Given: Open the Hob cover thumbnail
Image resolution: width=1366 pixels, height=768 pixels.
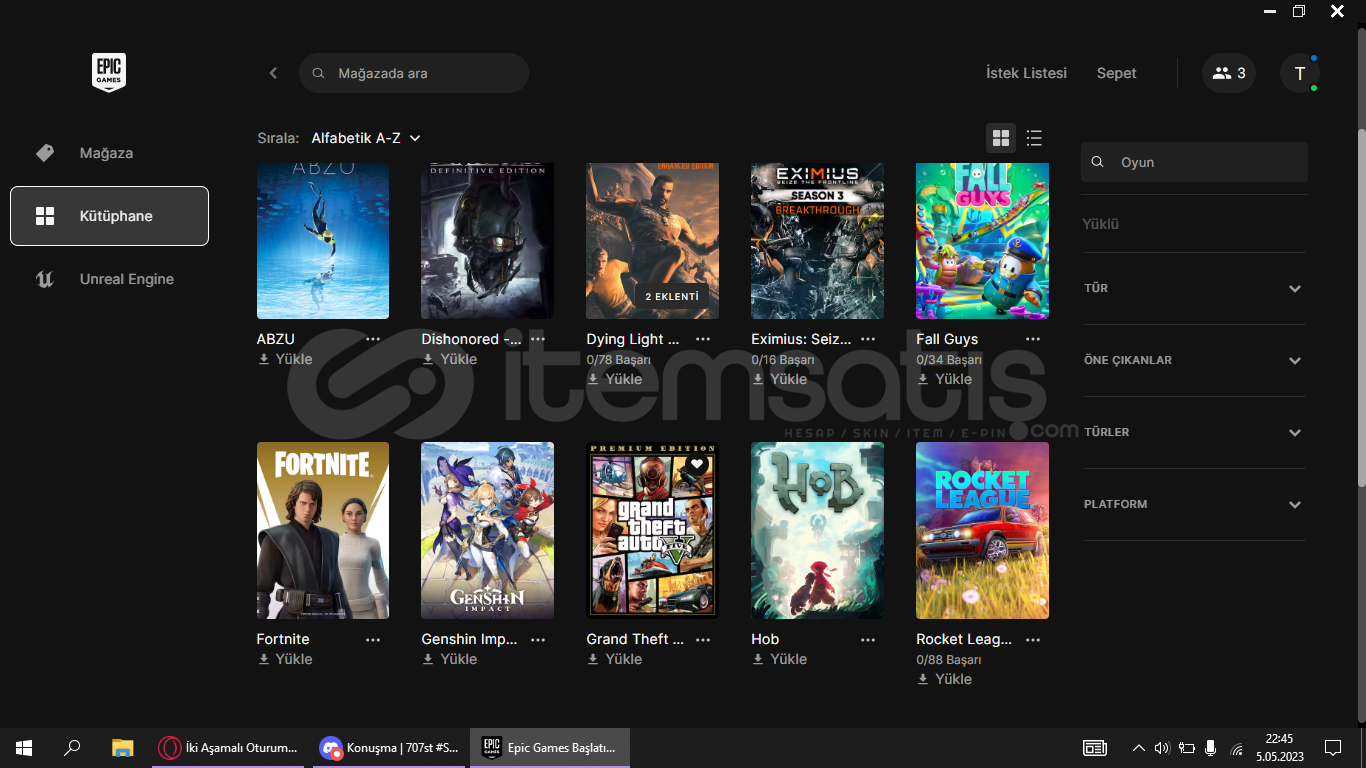Looking at the screenshot, I should click(817, 531).
